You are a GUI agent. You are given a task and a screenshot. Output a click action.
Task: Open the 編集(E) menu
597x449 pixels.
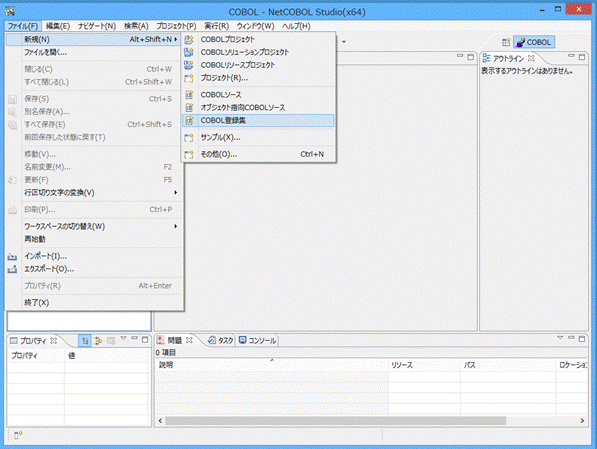coord(58,26)
